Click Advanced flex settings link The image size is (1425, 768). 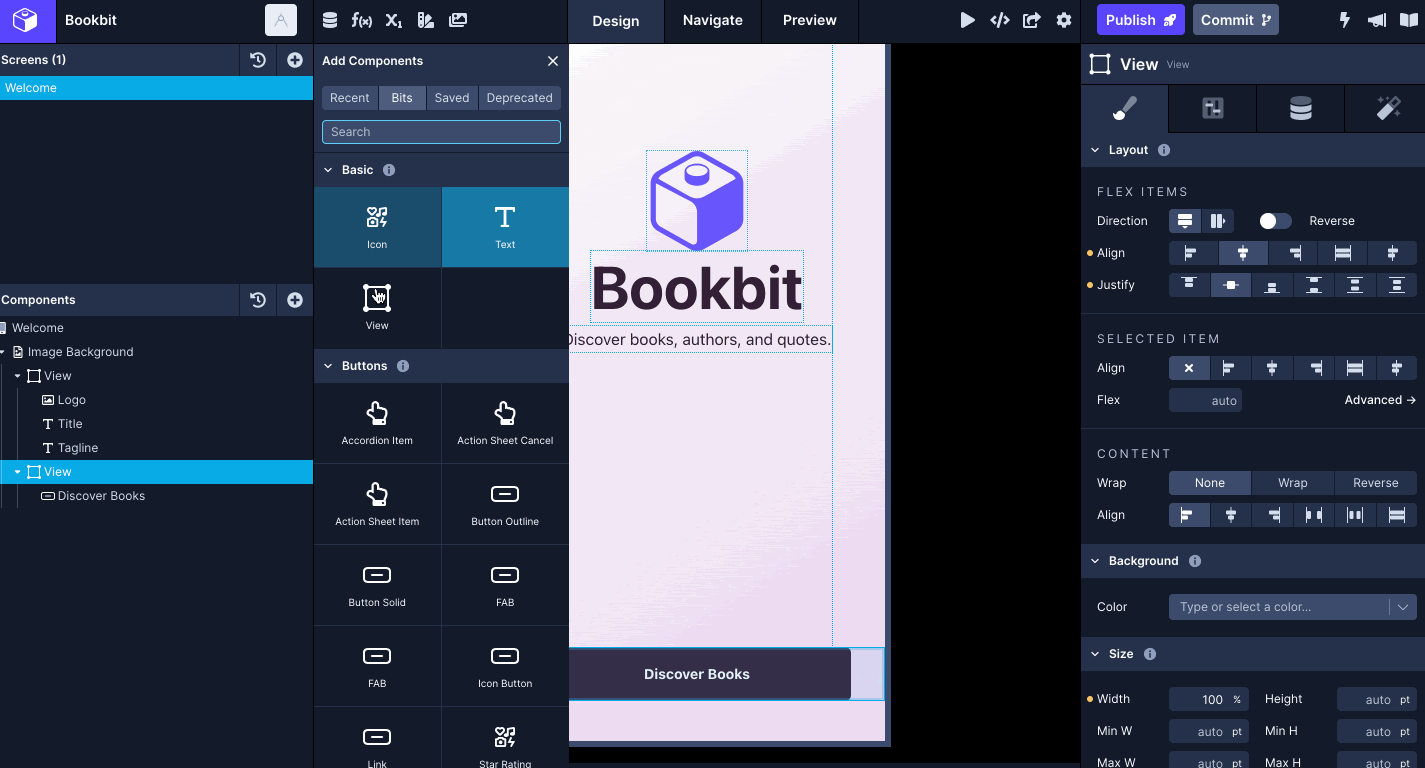(1380, 399)
